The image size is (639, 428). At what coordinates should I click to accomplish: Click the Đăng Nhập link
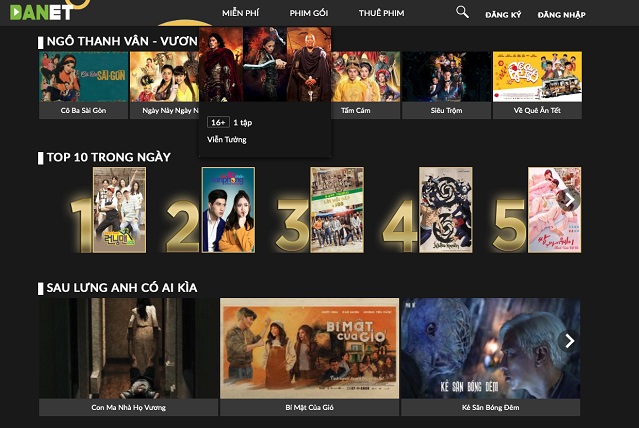coord(561,15)
